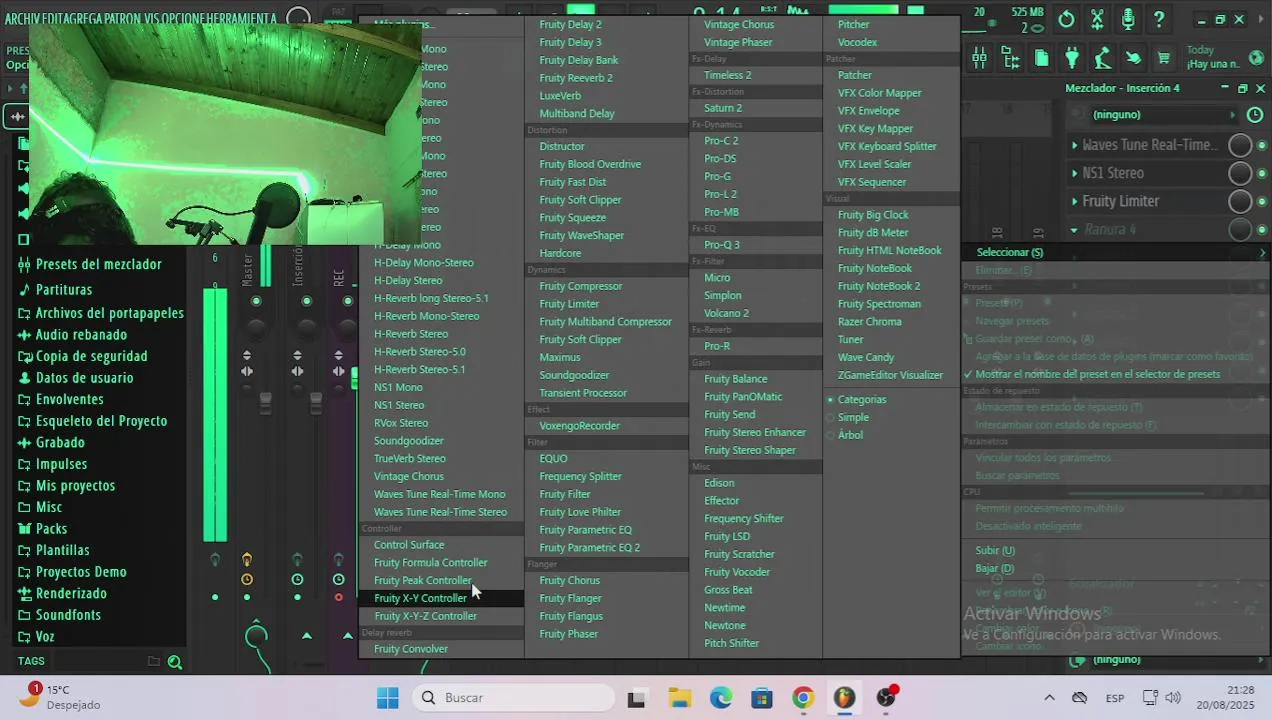Expand the NS1 Stereo slot arrow
This screenshot has height=720, width=1272.
click(1074, 174)
